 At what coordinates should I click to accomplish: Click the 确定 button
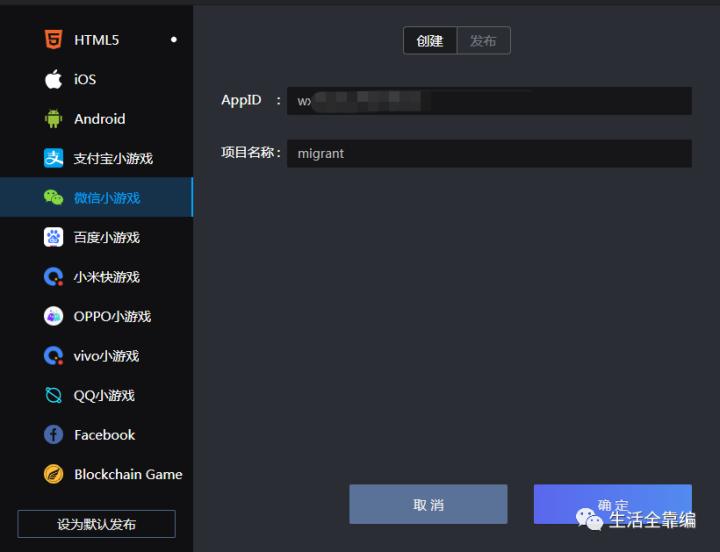[613, 504]
